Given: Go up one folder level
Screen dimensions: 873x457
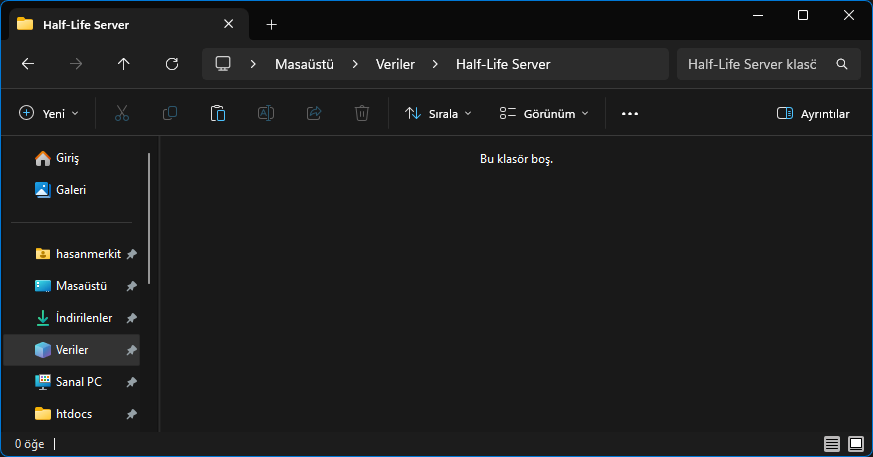Looking at the screenshot, I should coord(124,64).
